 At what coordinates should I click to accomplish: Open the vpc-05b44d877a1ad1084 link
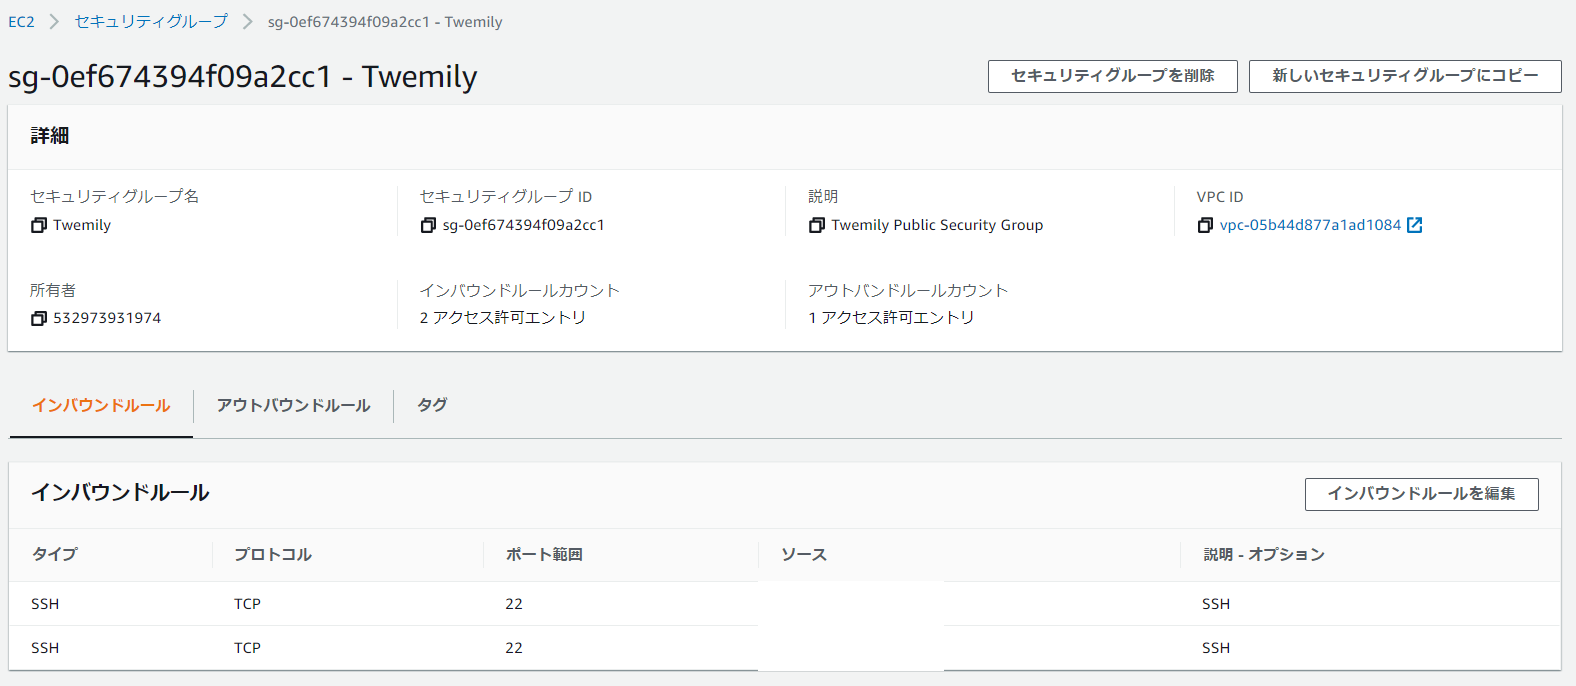click(x=1310, y=225)
